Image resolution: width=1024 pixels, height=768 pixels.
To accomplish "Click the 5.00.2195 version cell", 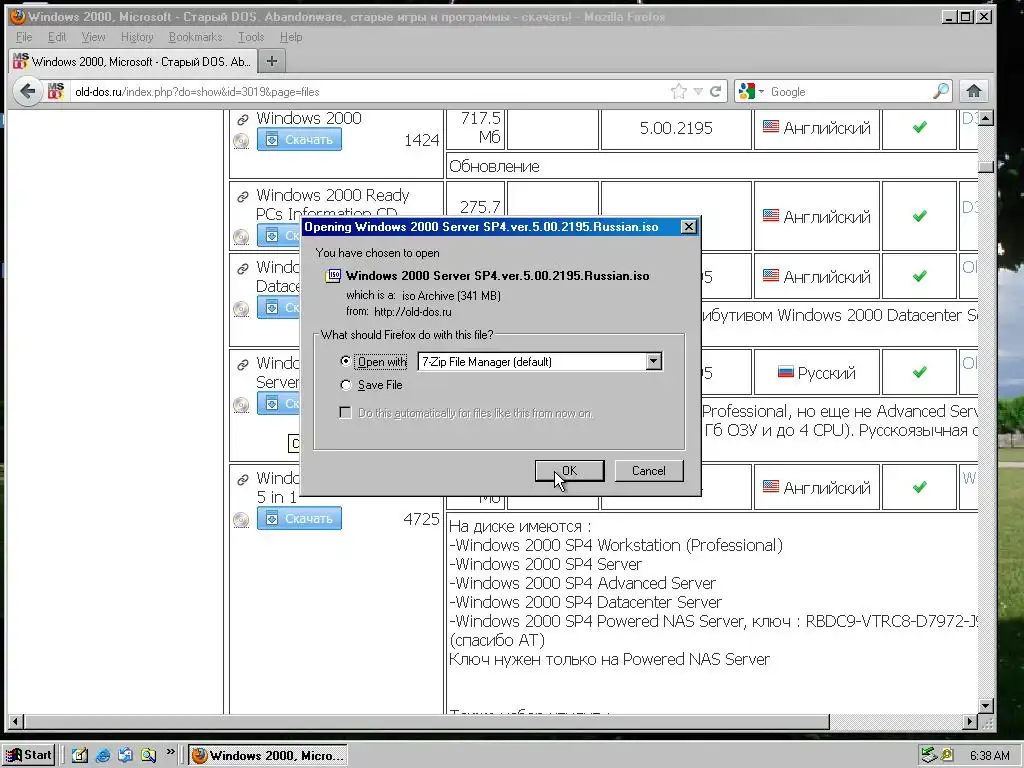I will coord(676,128).
